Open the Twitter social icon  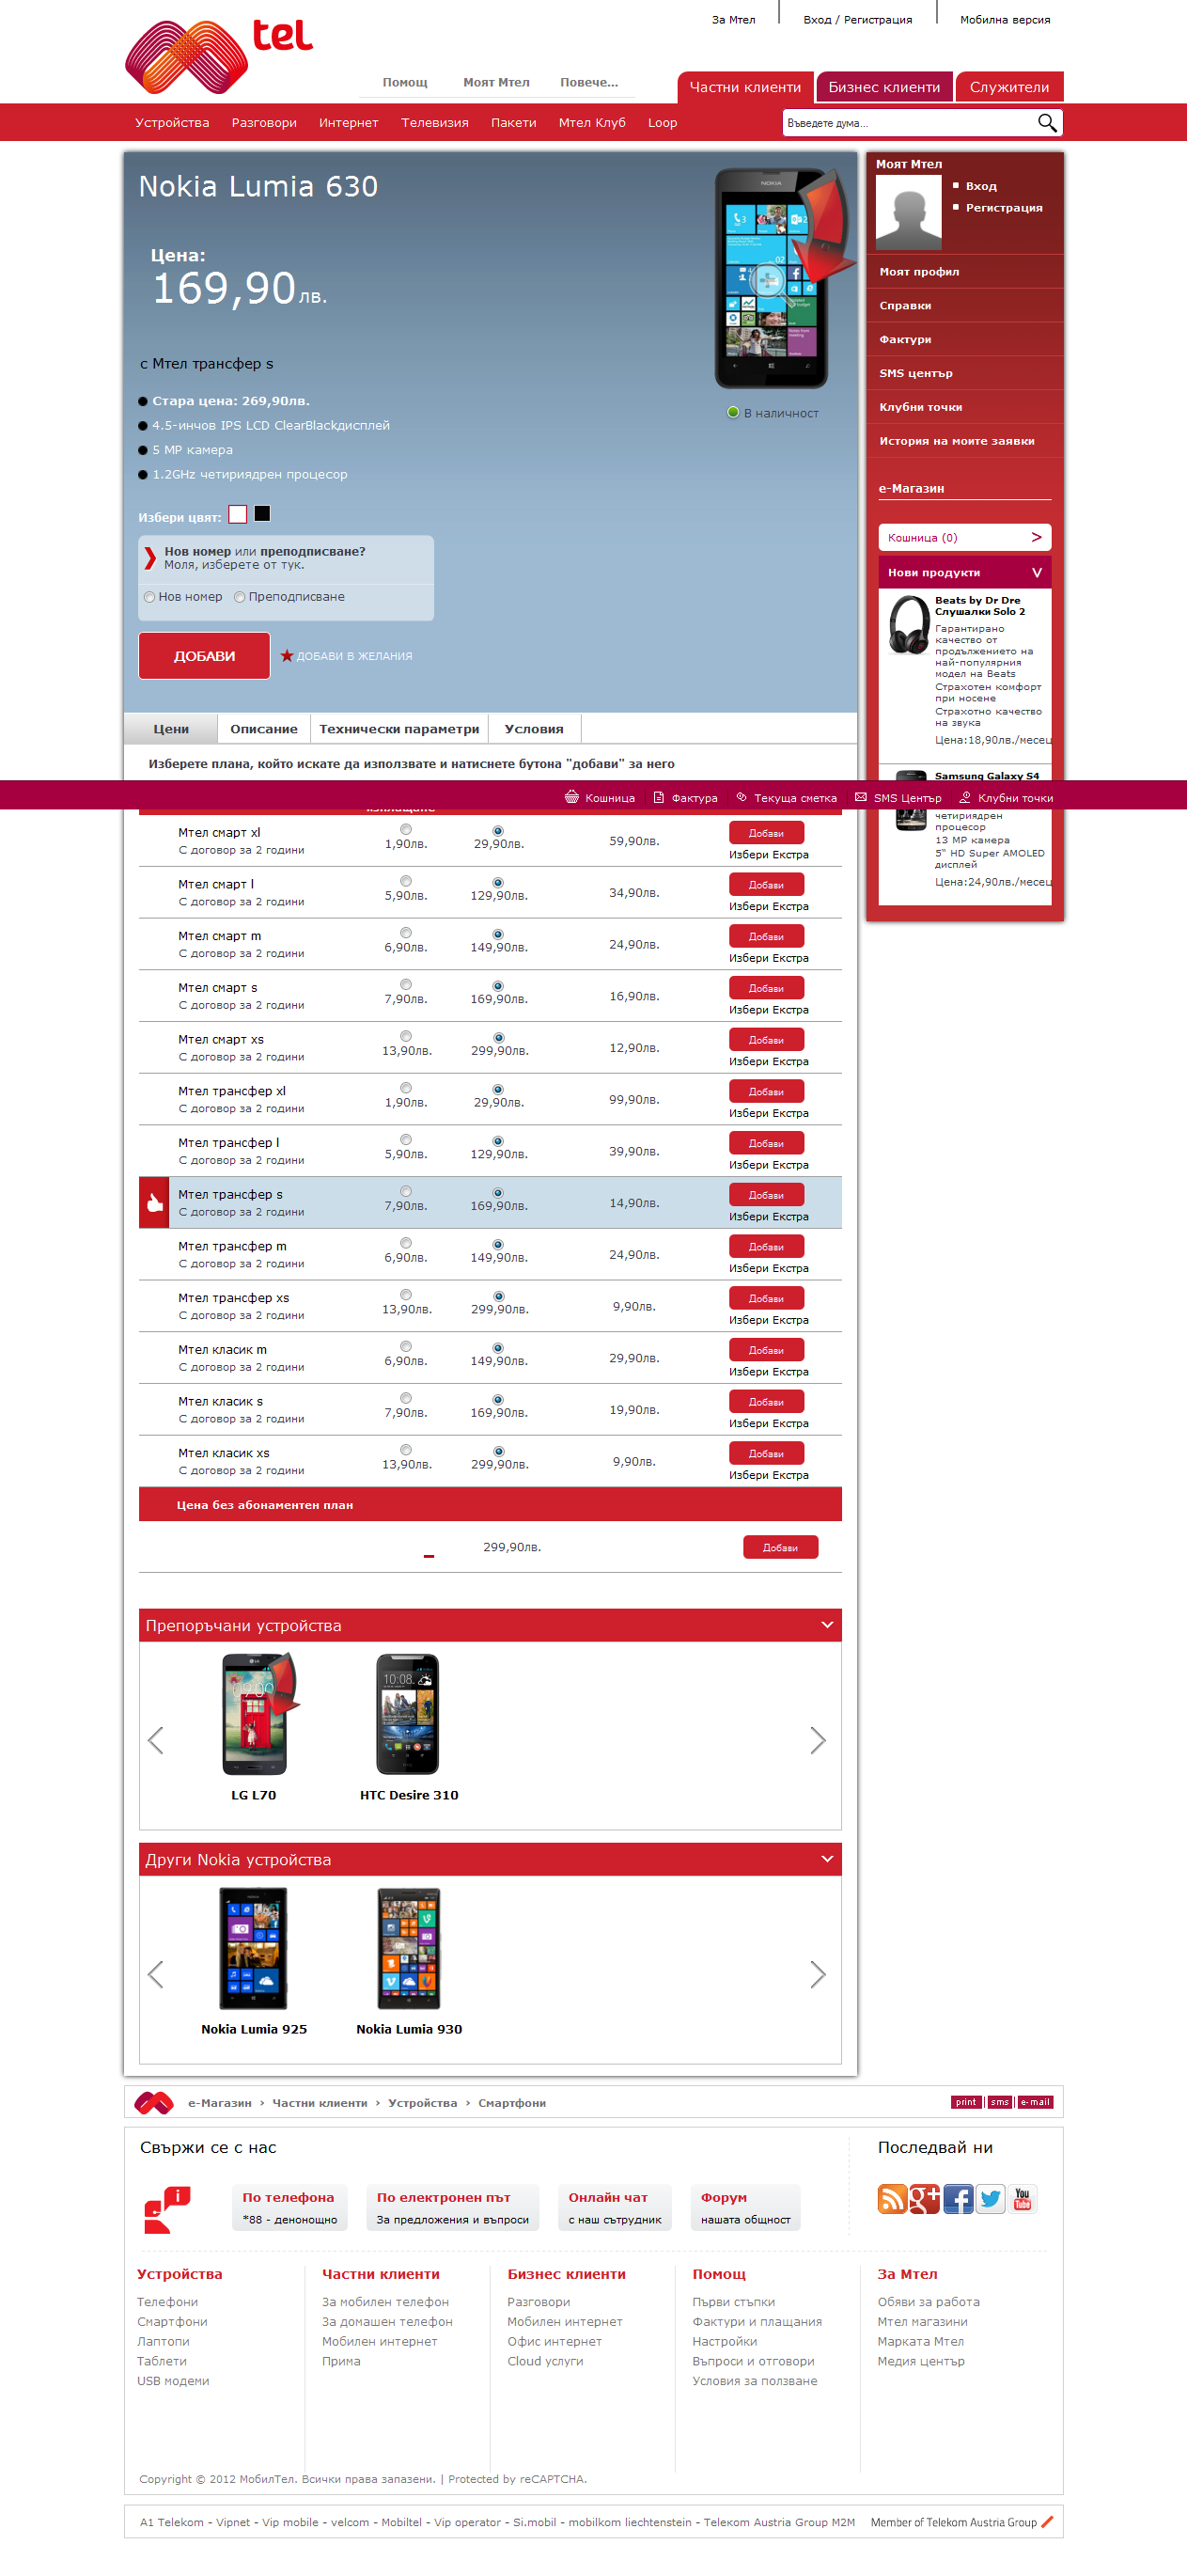[990, 2198]
